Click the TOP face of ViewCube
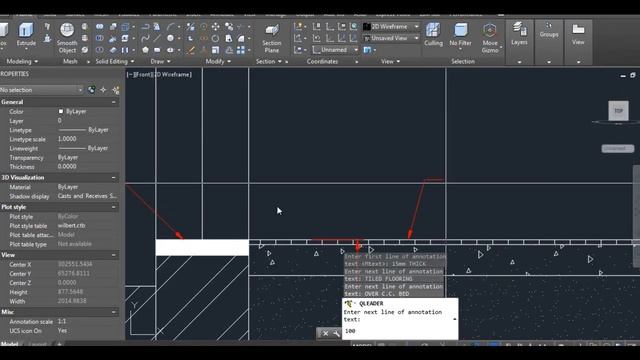 pyautogui.click(x=618, y=111)
